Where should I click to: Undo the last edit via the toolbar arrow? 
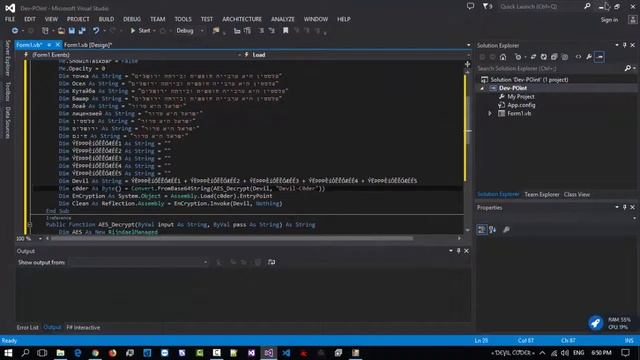(96, 31)
